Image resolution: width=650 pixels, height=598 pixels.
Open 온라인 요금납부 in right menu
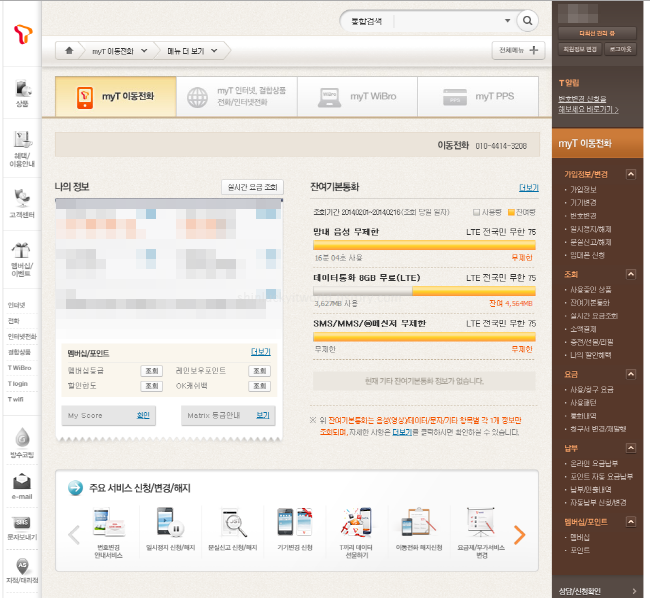point(594,463)
